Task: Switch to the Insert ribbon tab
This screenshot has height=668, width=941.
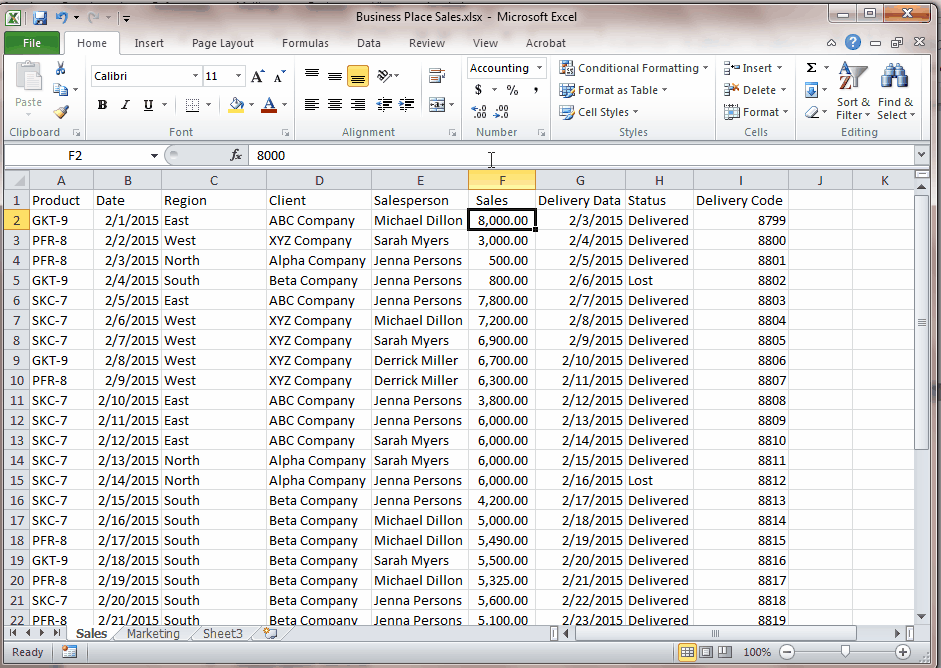Action: pos(149,43)
